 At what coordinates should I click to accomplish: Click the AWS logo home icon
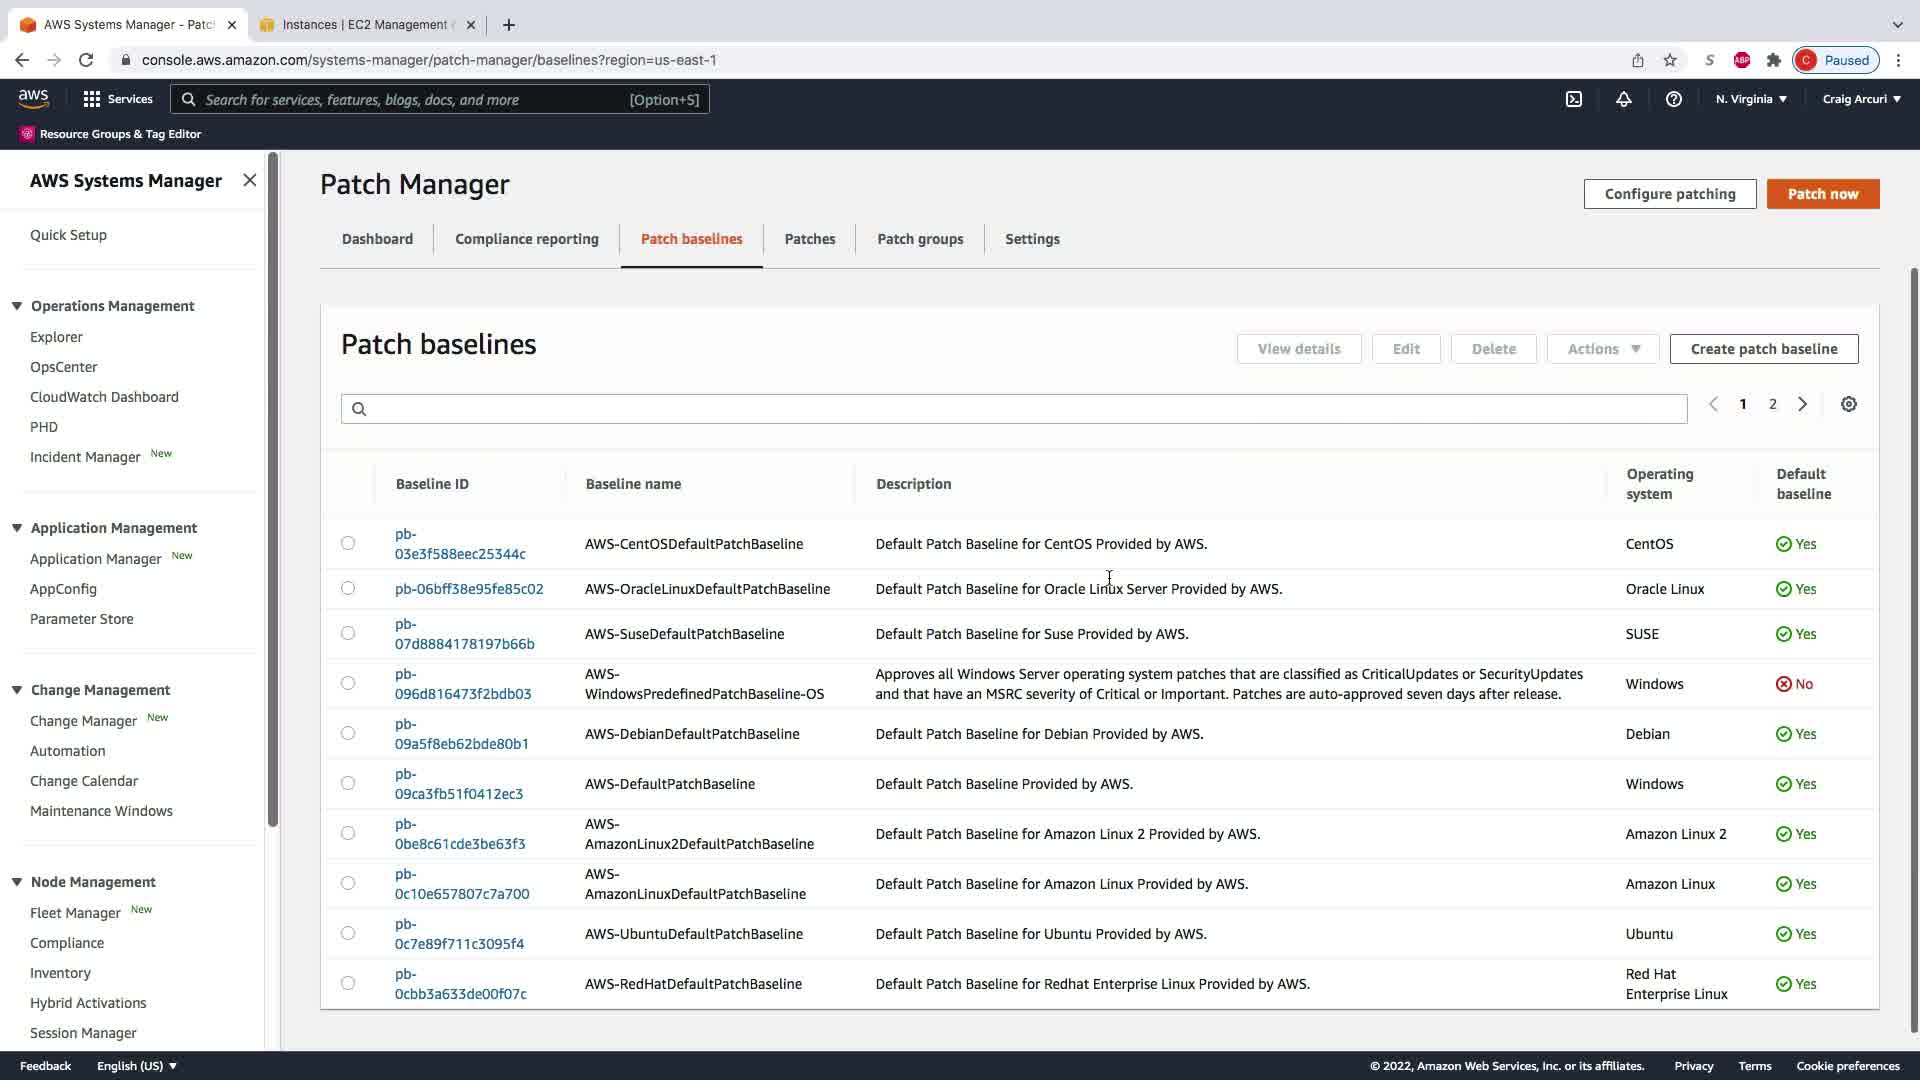(x=33, y=98)
